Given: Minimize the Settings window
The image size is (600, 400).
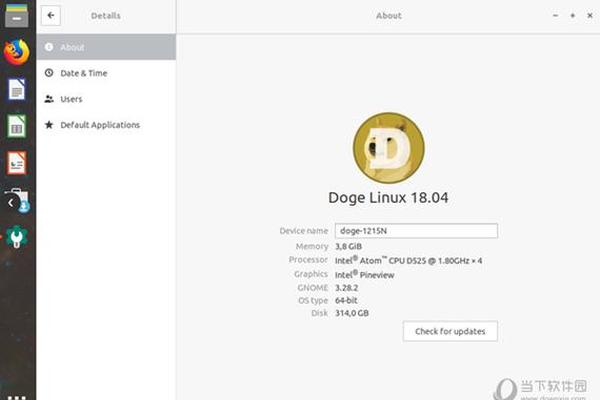Looking at the screenshot, I should (555, 16).
